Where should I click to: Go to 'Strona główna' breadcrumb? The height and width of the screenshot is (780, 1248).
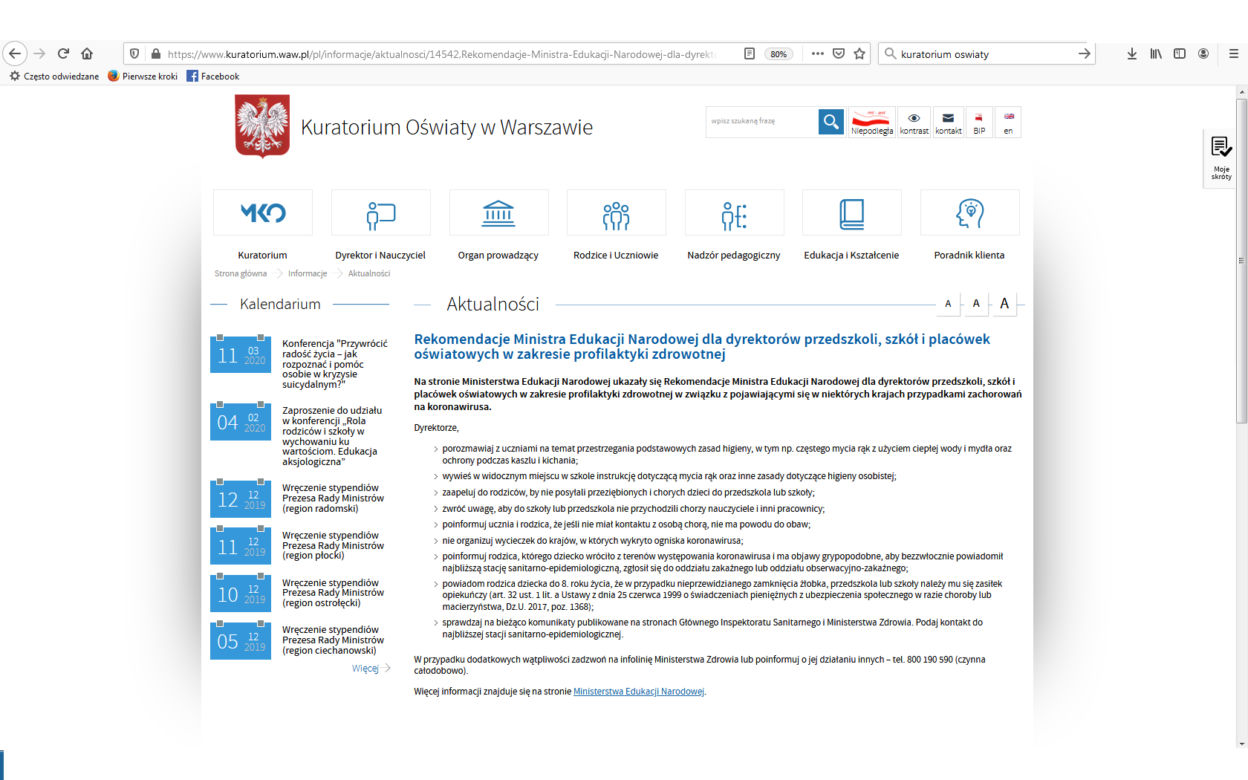(241, 273)
